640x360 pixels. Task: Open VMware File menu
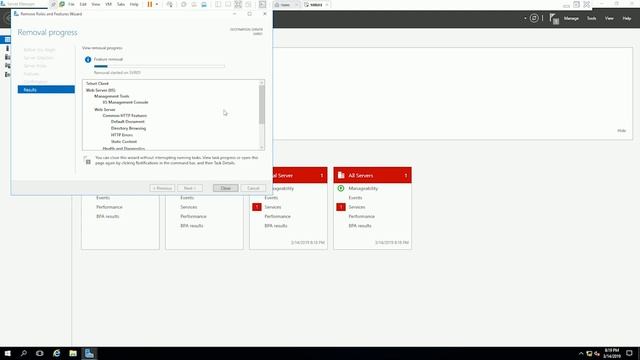click(71, 4)
